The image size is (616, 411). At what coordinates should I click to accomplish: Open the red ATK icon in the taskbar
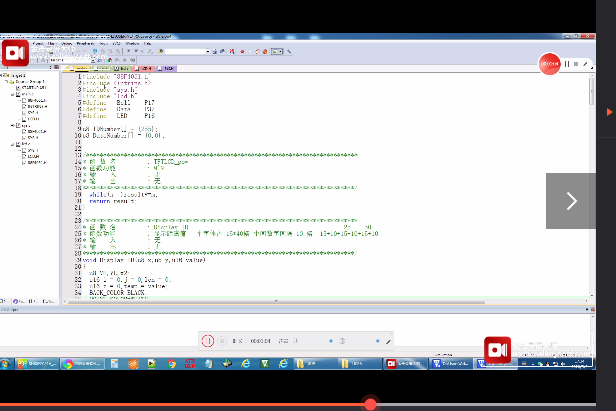[x=190, y=364]
